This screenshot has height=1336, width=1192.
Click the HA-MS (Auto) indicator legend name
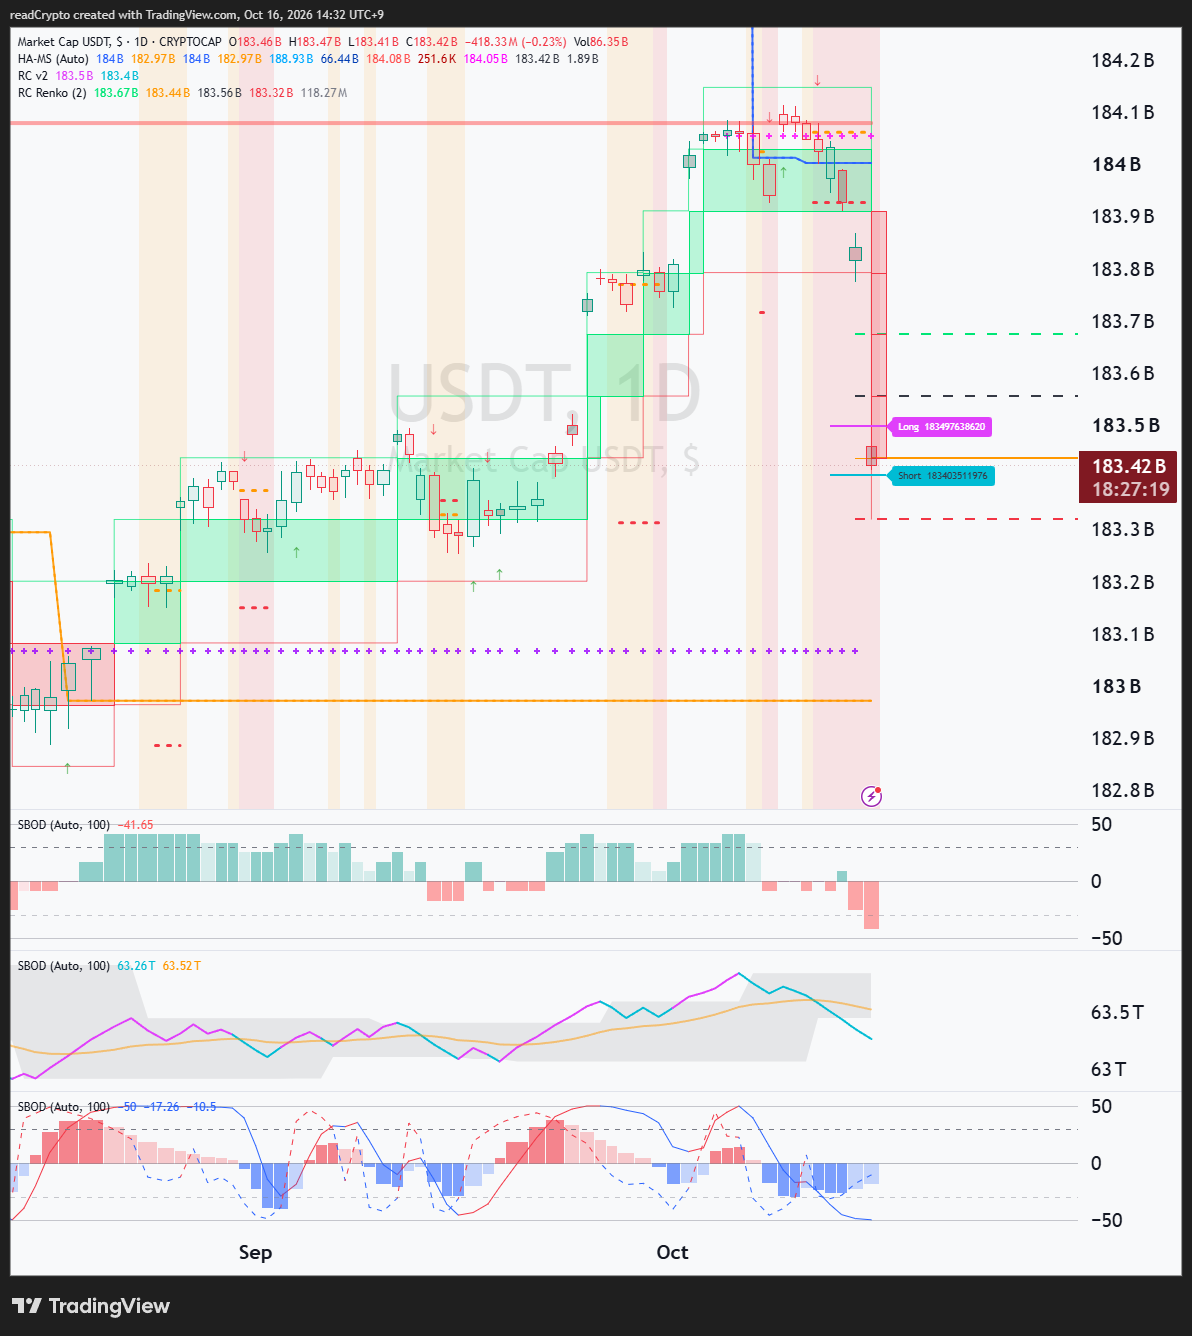[53, 59]
